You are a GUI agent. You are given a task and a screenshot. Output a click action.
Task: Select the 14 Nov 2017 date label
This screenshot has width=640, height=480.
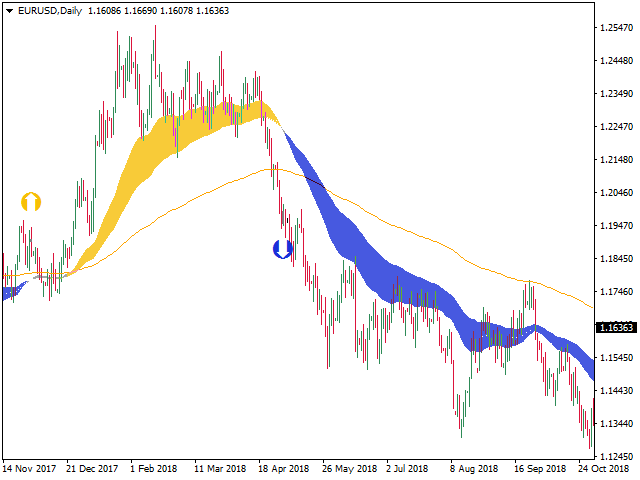(29, 469)
